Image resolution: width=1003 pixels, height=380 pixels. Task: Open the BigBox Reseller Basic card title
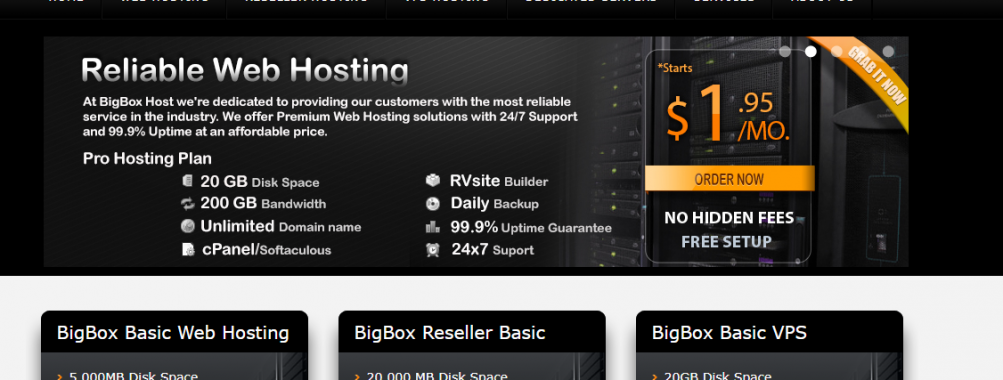pos(450,333)
